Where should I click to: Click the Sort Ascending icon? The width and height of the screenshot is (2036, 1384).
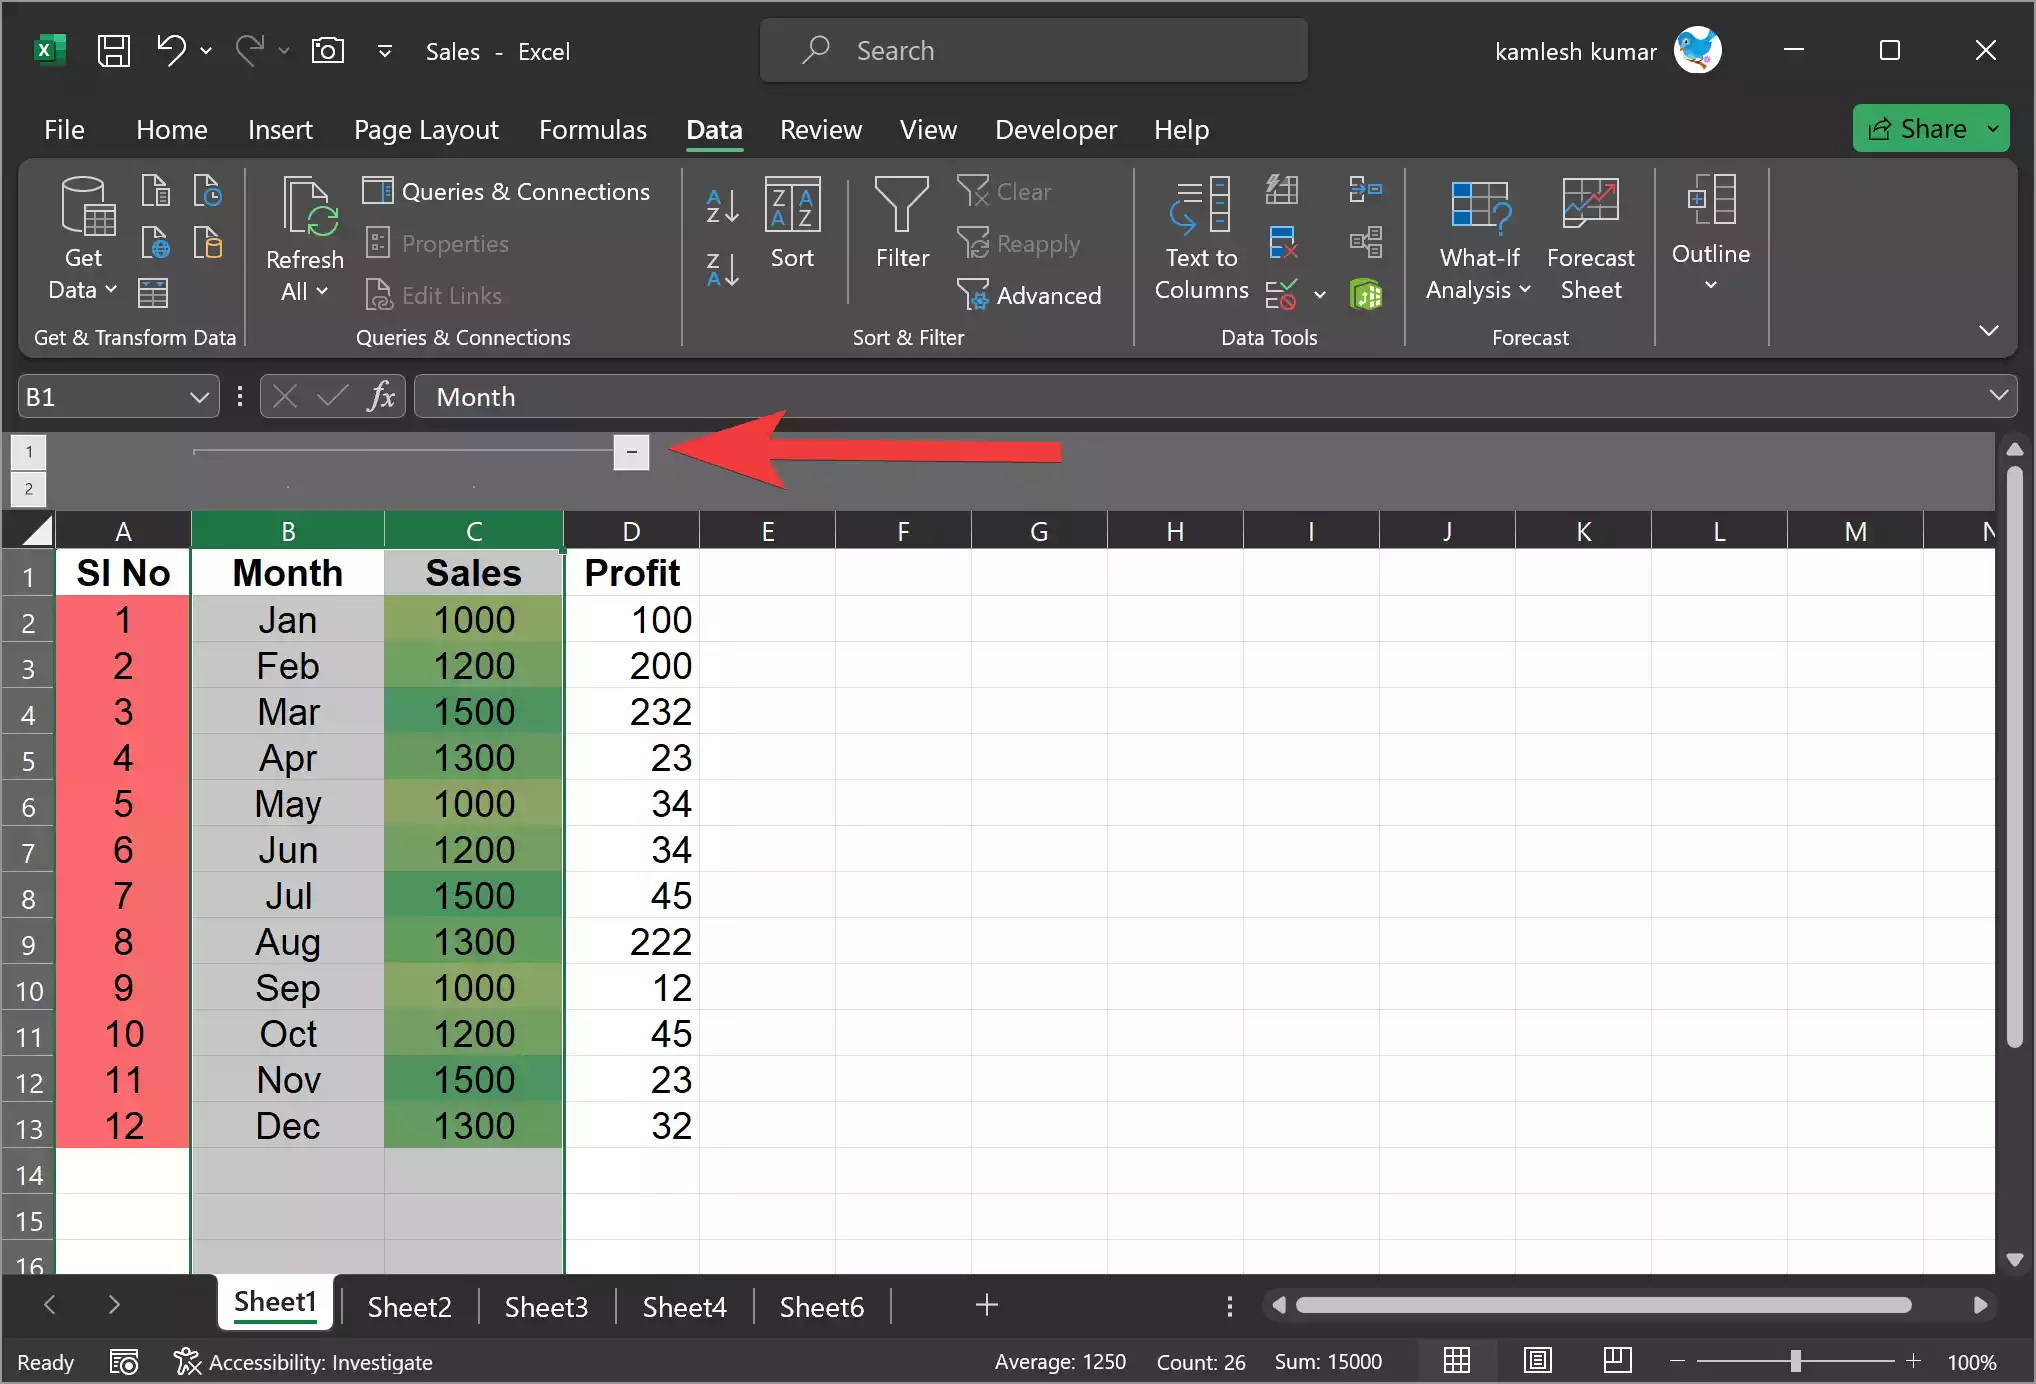coord(722,206)
